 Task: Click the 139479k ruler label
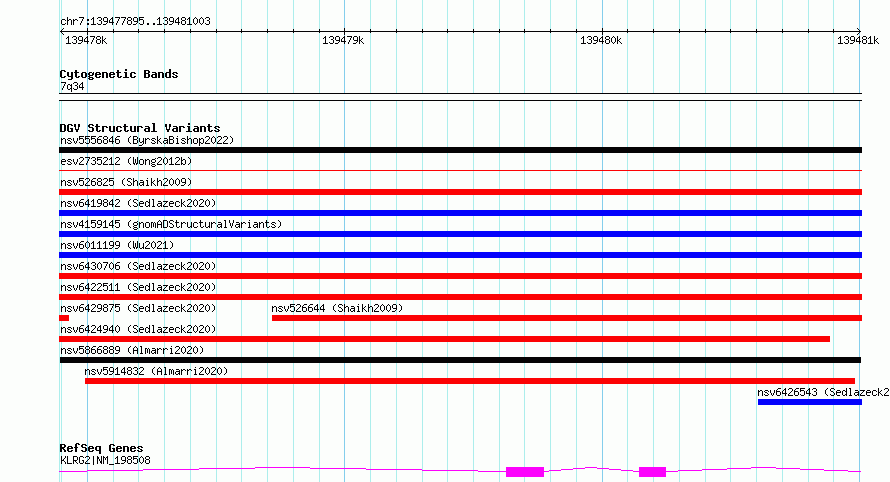(343, 40)
